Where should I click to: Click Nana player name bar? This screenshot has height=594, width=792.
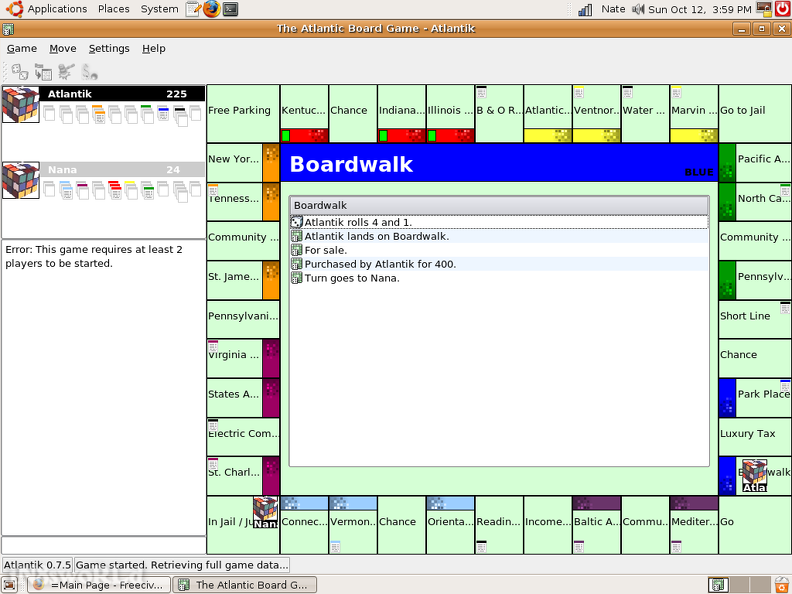point(122,170)
